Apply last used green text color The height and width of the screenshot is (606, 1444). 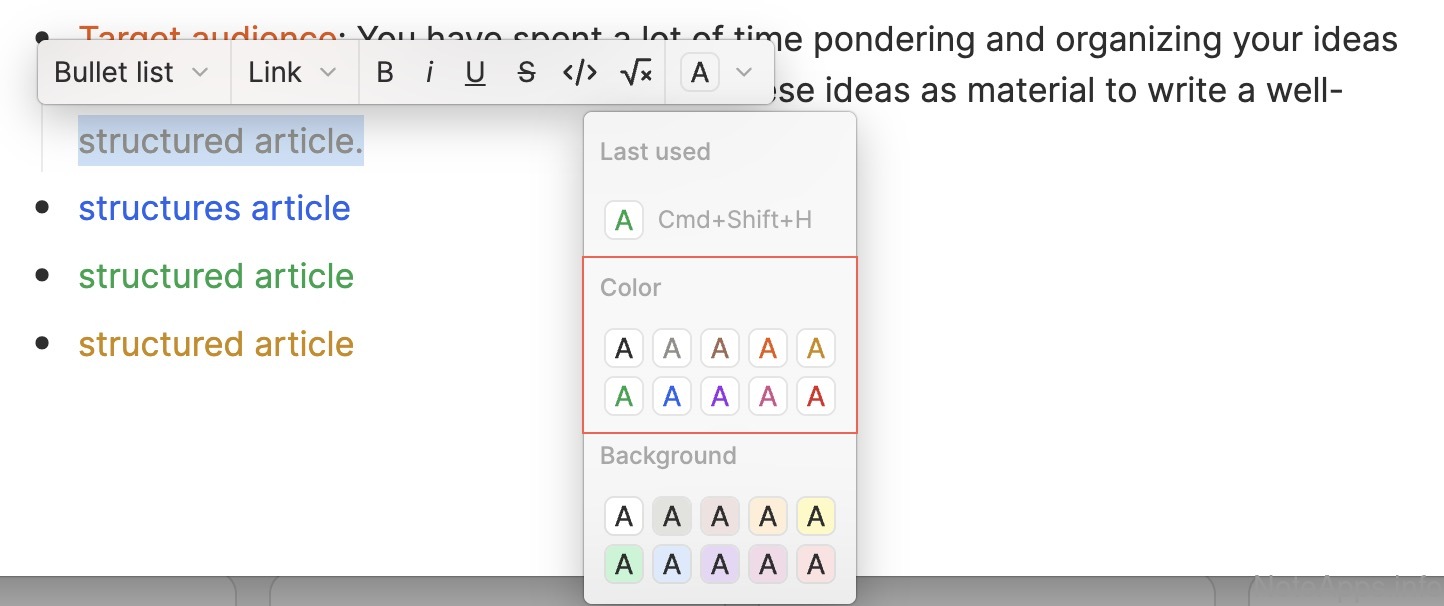pyautogui.click(x=624, y=220)
